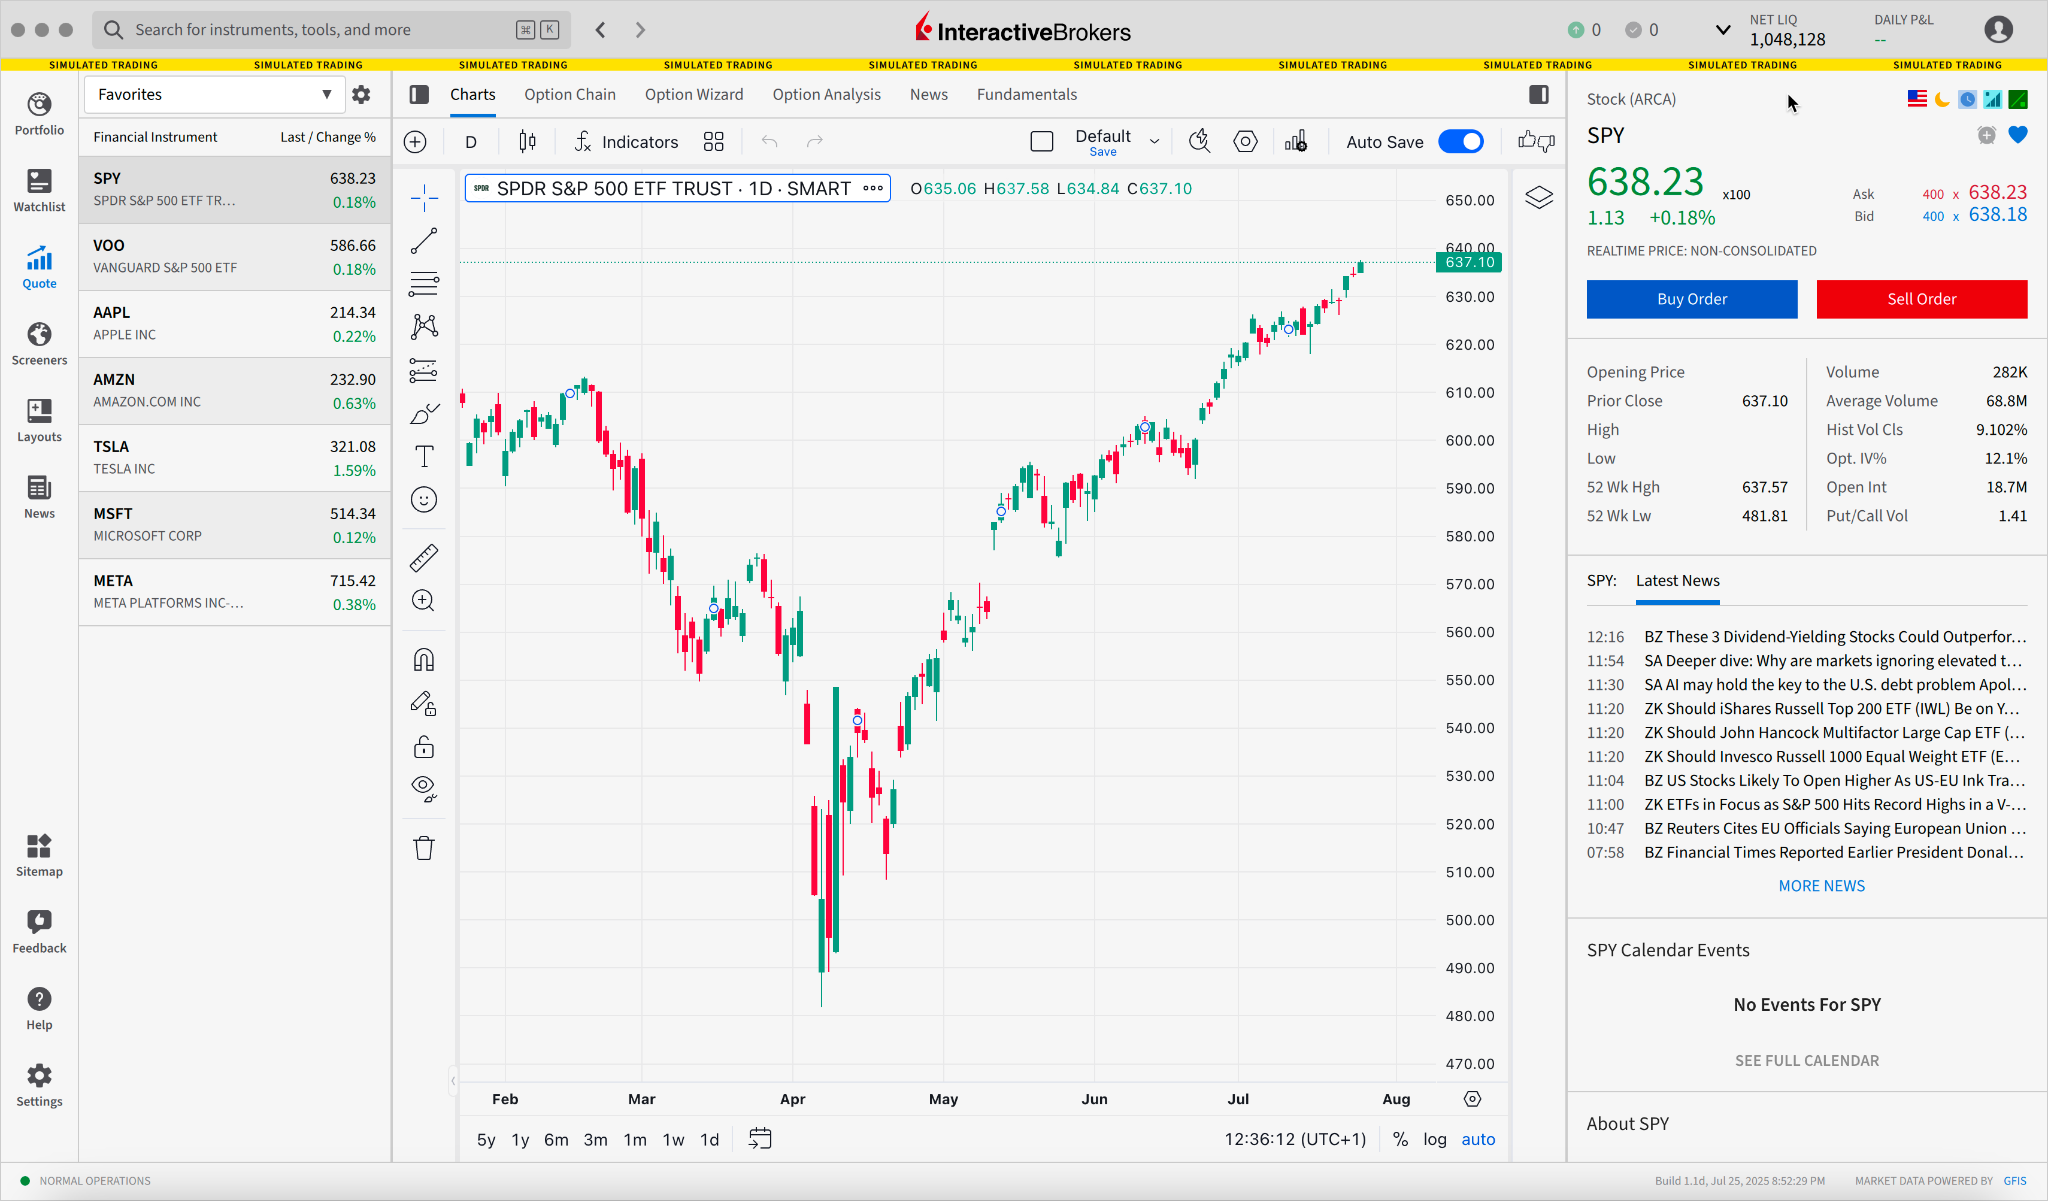Image resolution: width=2048 pixels, height=1201 pixels.
Task: Open the Indicators panel
Action: [x=626, y=141]
